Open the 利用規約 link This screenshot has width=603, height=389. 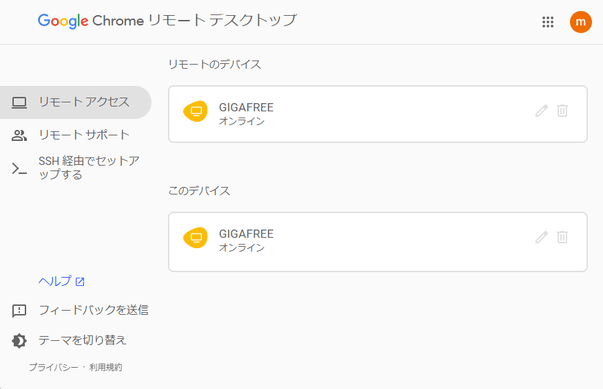click(106, 367)
